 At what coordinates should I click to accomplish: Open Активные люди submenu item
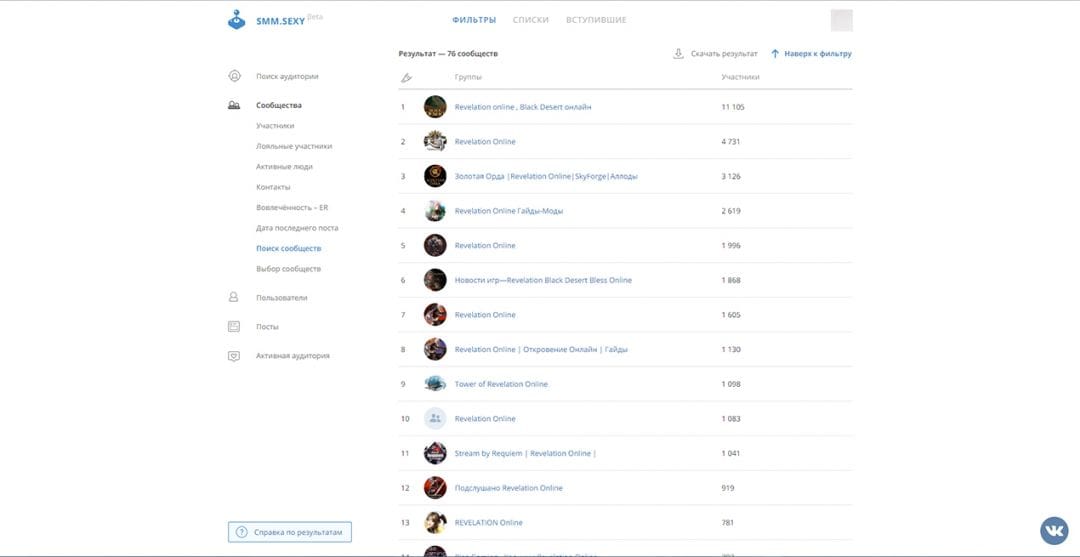[x=284, y=167]
